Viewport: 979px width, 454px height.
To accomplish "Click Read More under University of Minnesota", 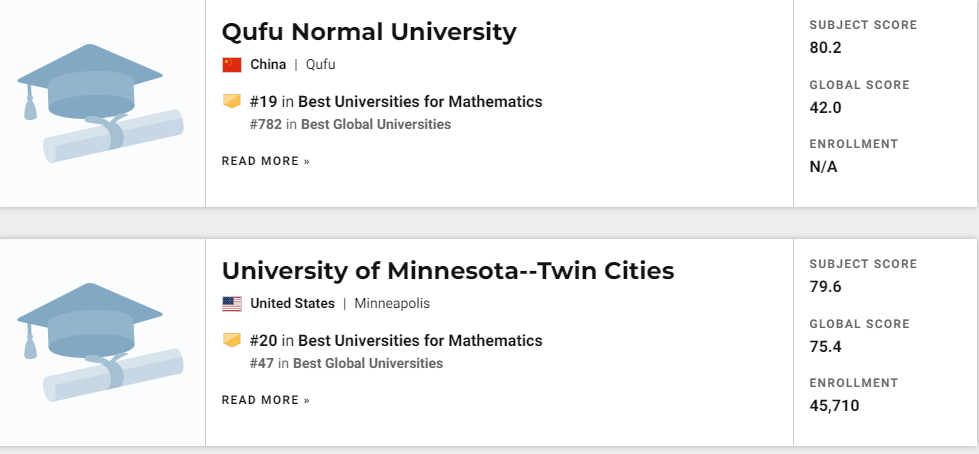I will pos(266,400).
